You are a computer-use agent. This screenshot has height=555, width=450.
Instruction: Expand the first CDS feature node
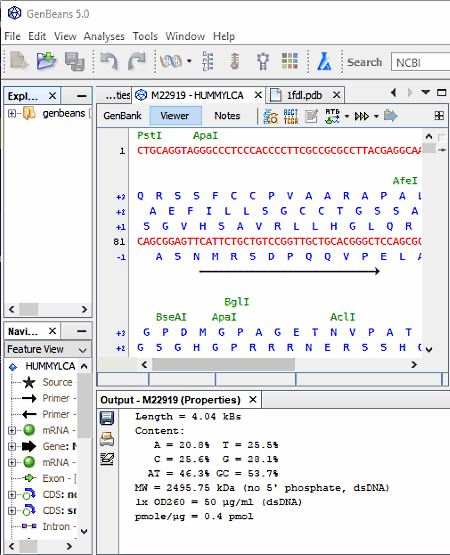pyautogui.click(x=12, y=494)
